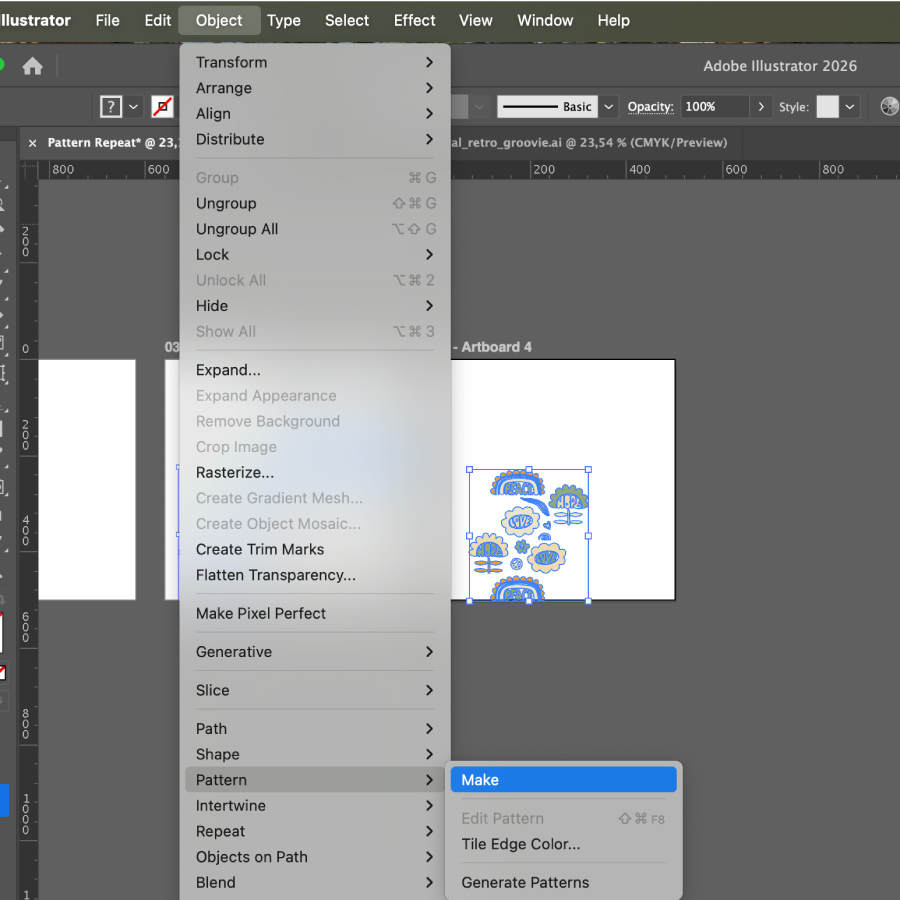Image resolution: width=900 pixels, height=900 pixels.
Task: Expand the opacity slider arrow
Action: click(761, 107)
